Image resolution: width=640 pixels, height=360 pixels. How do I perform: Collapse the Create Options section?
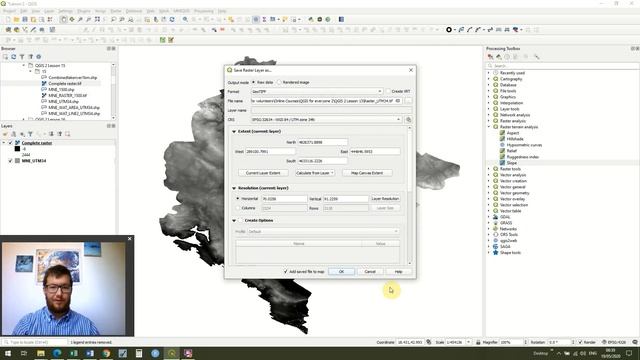click(234, 220)
